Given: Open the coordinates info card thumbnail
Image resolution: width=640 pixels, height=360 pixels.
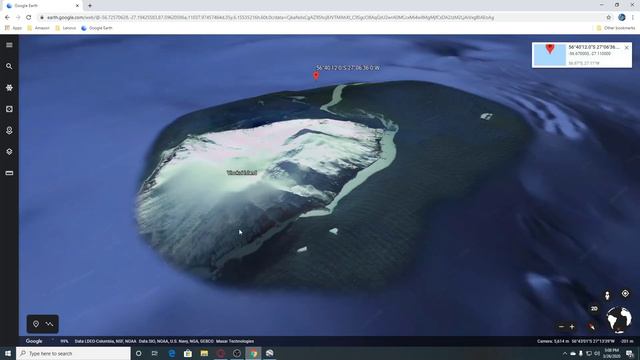Looking at the screenshot, I should (x=550, y=55).
